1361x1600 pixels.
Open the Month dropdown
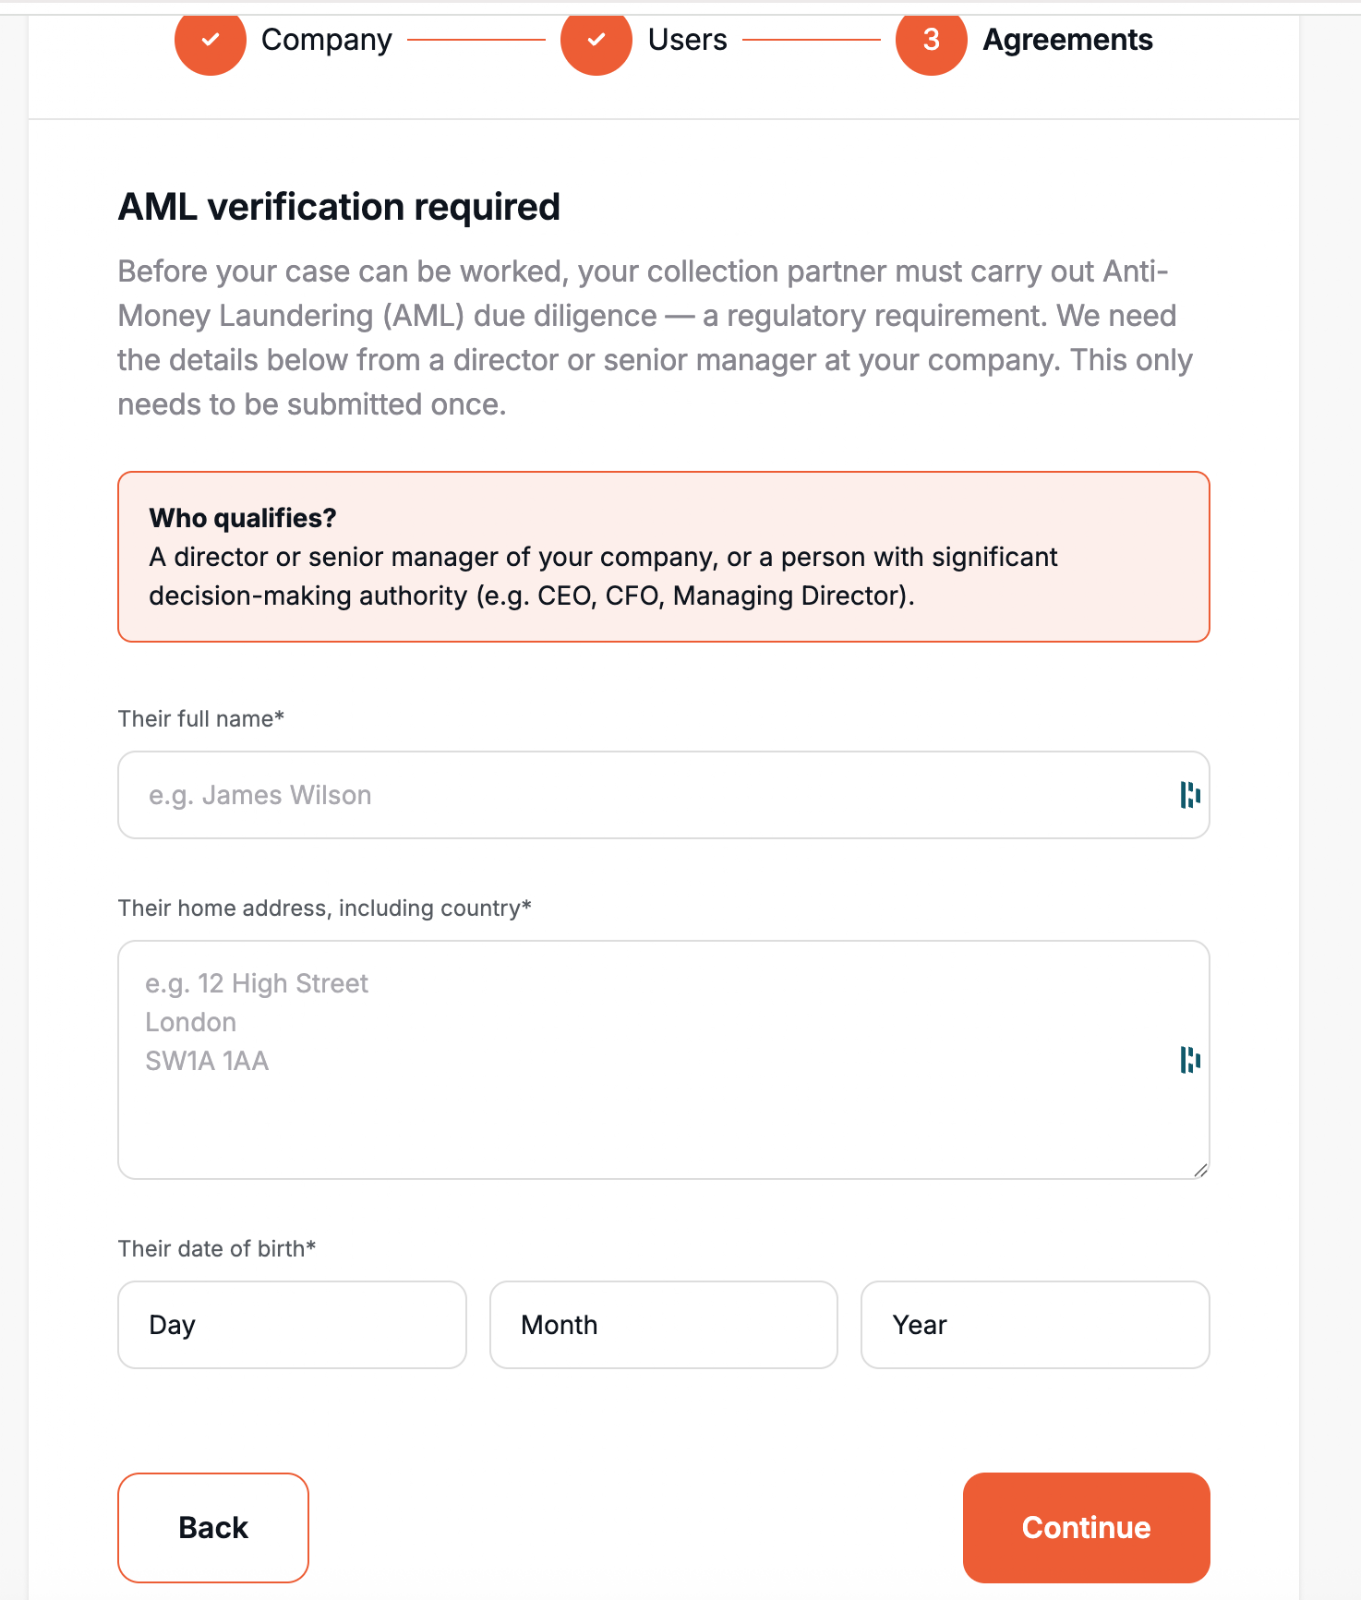point(663,1325)
